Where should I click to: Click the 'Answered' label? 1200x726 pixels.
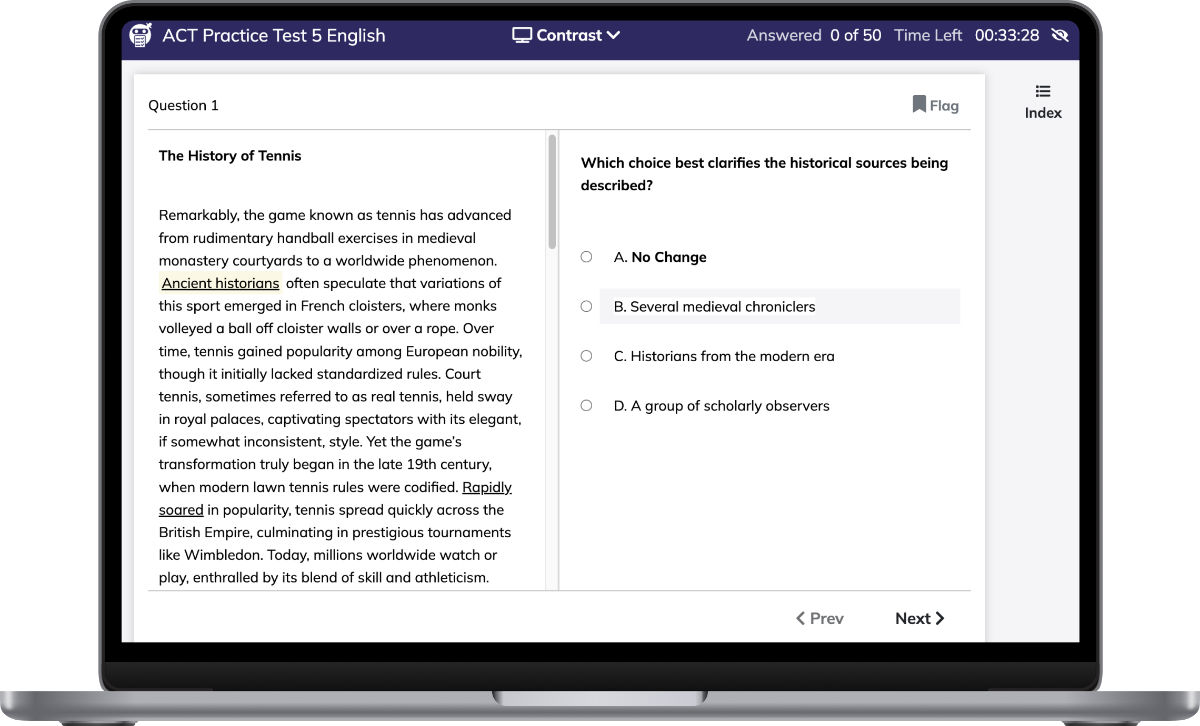(784, 35)
